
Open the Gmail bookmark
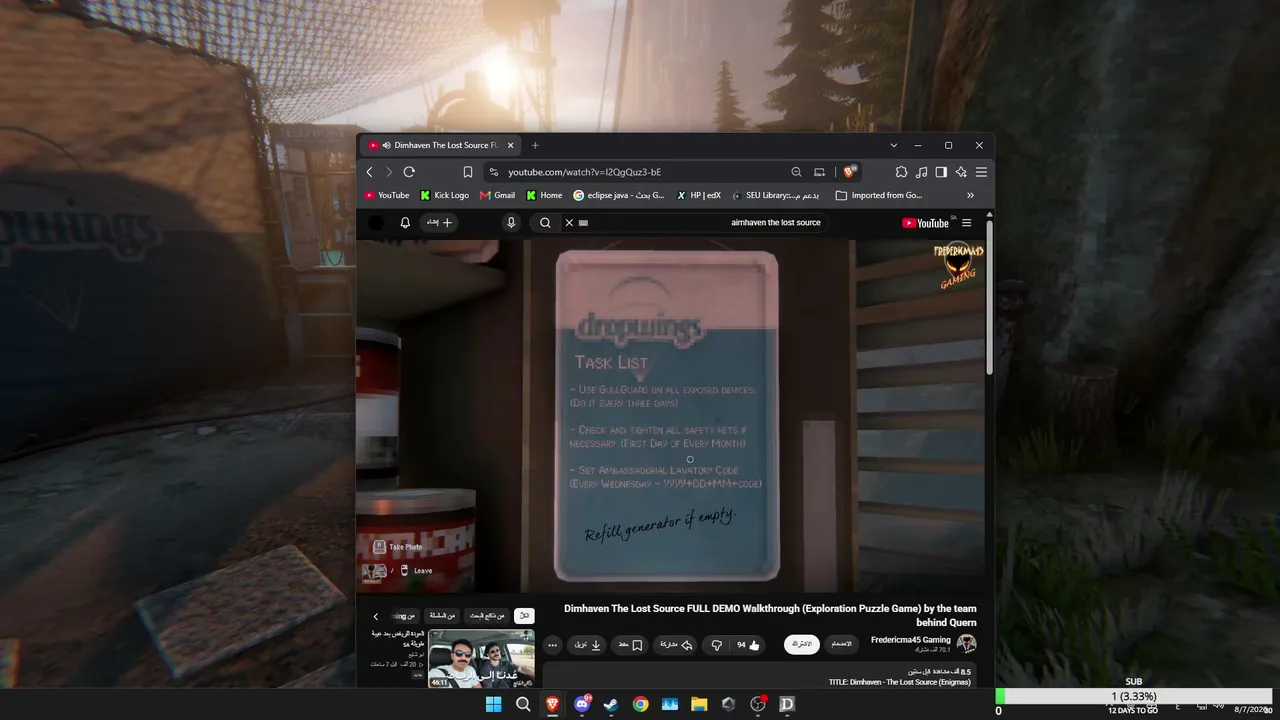pos(497,195)
